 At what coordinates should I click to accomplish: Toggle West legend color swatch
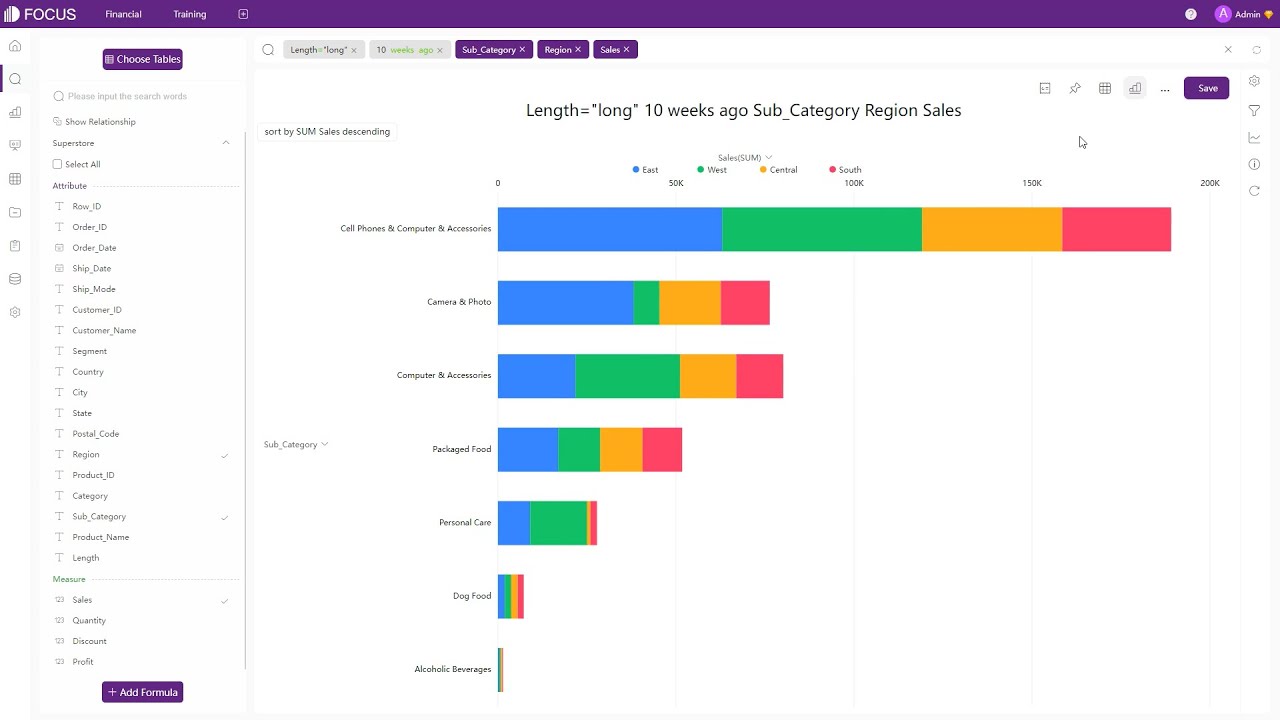701,170
